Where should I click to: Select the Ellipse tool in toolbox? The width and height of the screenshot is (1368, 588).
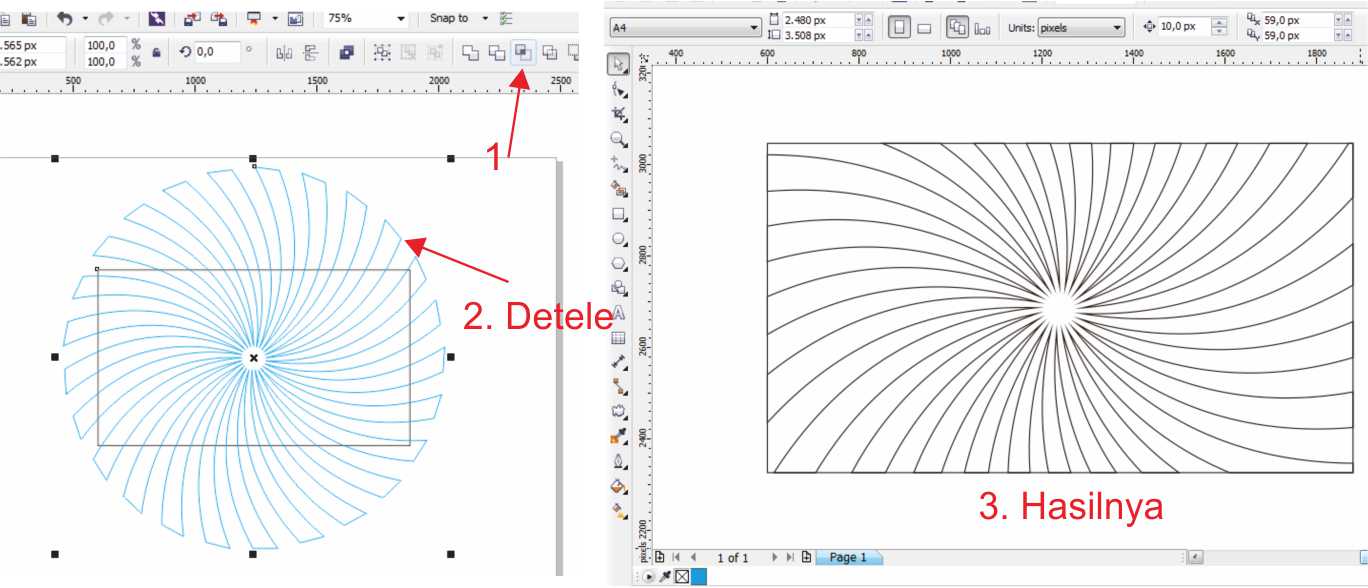(619, 238)
